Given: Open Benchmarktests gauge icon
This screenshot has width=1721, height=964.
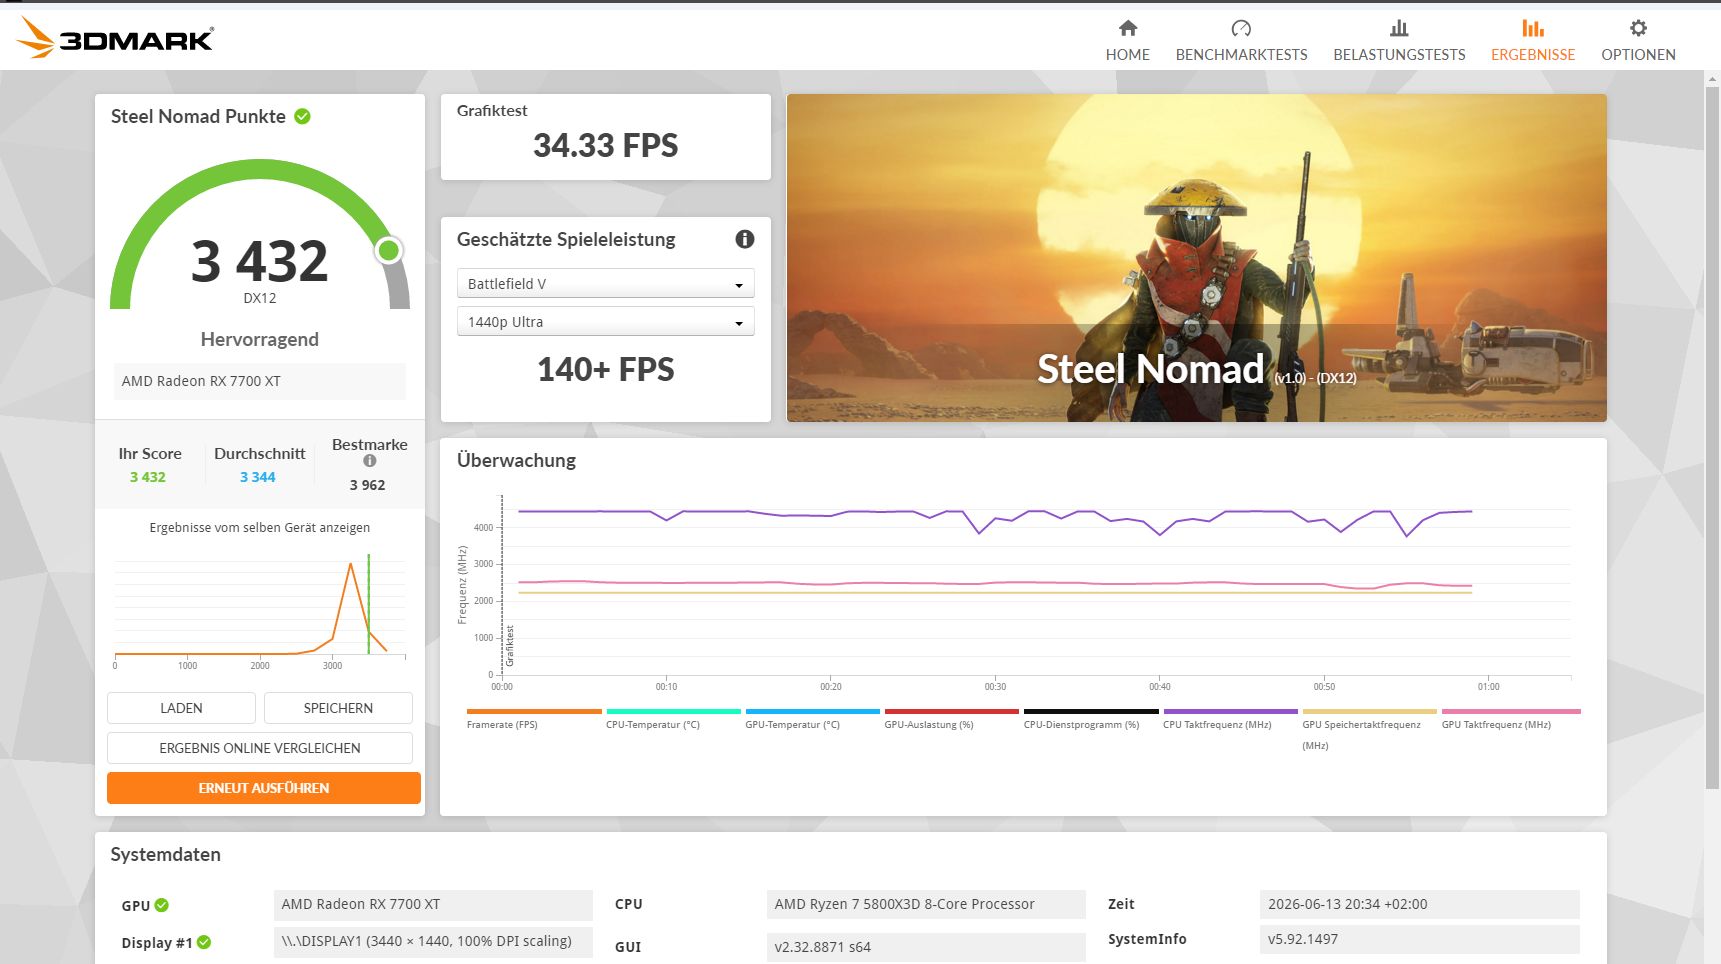Looking at the screenshot, I should pyautogui.click(x=1241, y=28).
